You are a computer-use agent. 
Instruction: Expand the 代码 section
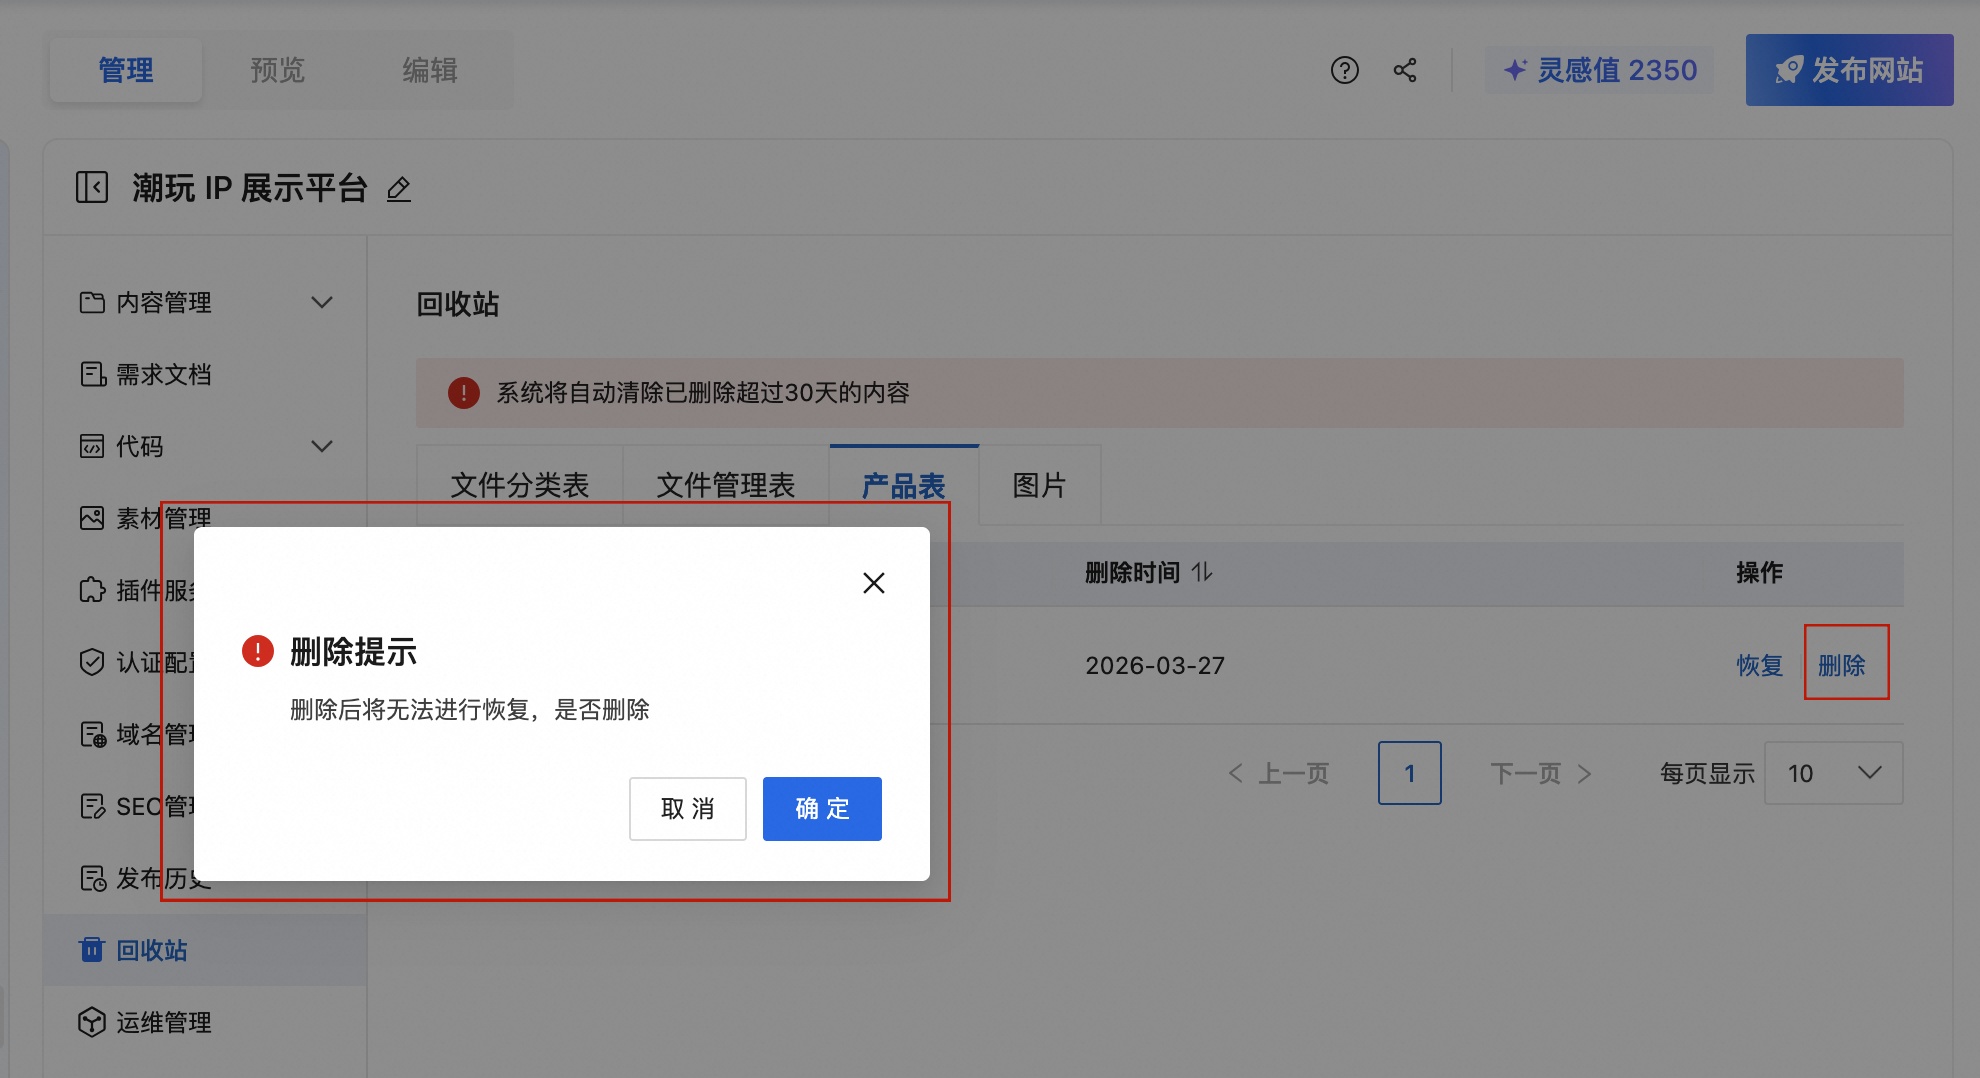[322, 446]
